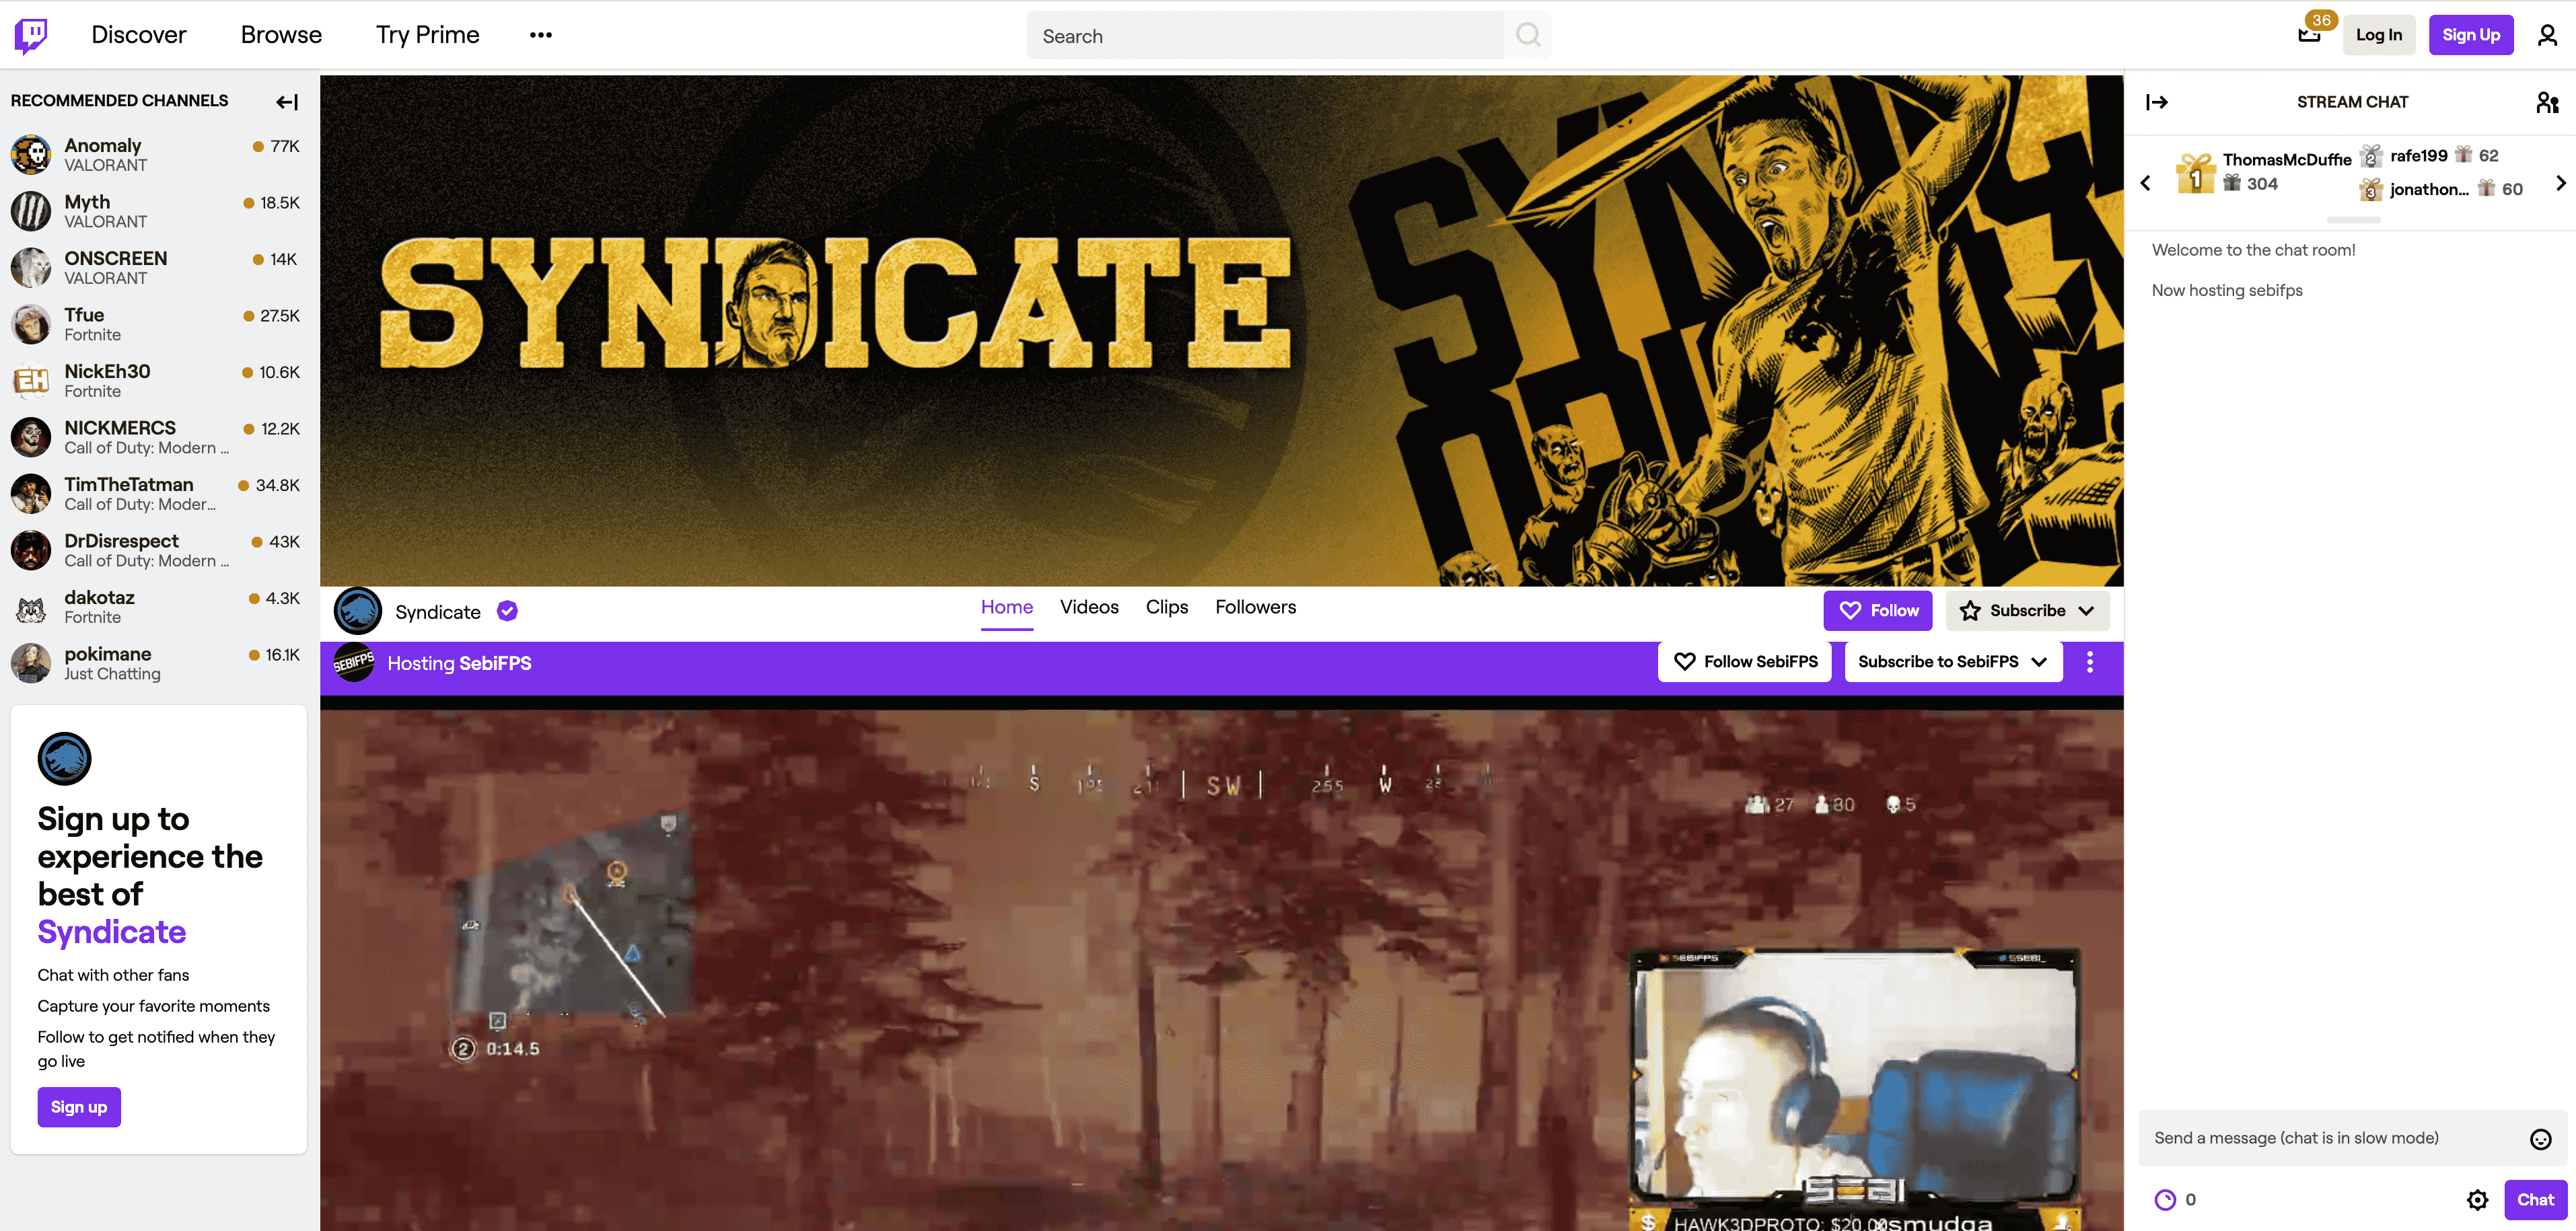The height and width of the screenshot is (1231, 2576).
Task: Open the top nav more options ellipsis
Action: pos(541,35)
